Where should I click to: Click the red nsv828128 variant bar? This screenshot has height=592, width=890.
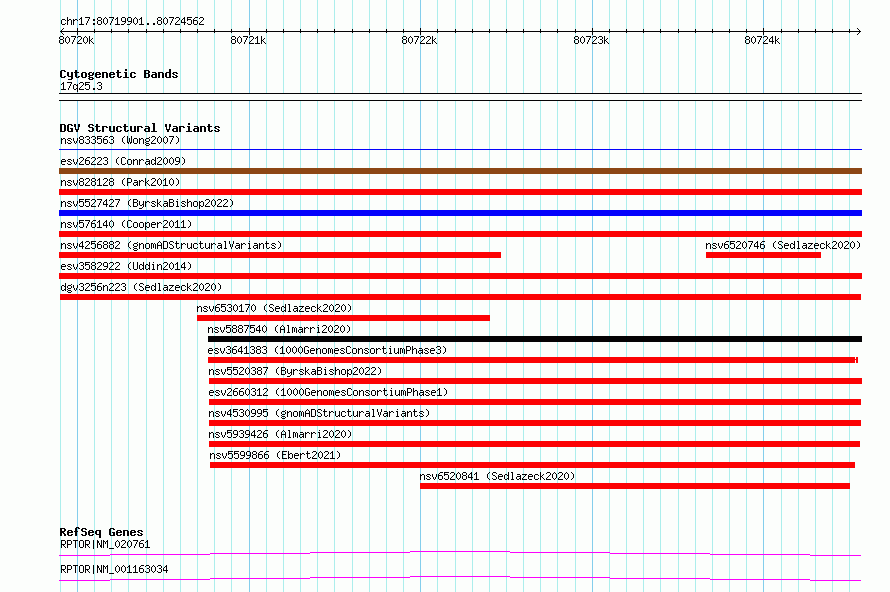460,192
